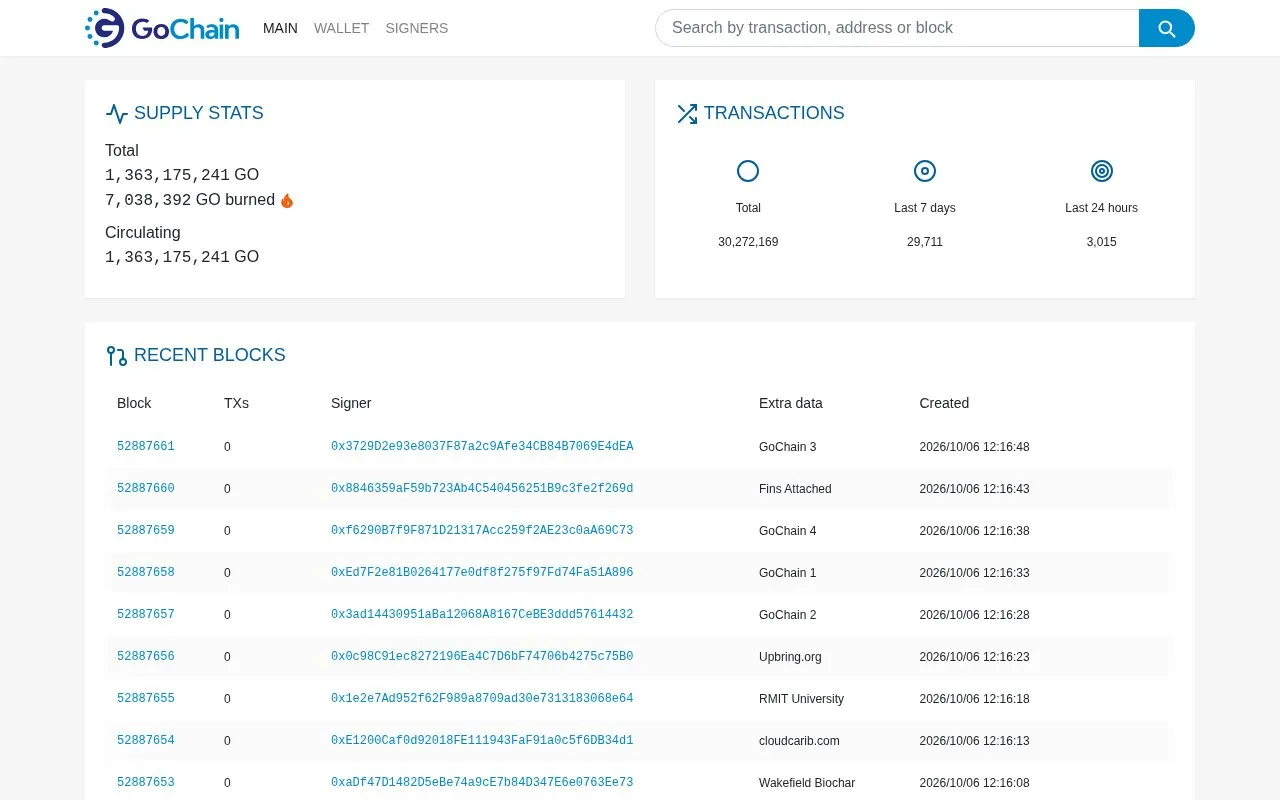The height and width of the screenshot is (800, 1280).
Task: Click the Supply Stats pulse icon
Action: [x=117, y=114]
